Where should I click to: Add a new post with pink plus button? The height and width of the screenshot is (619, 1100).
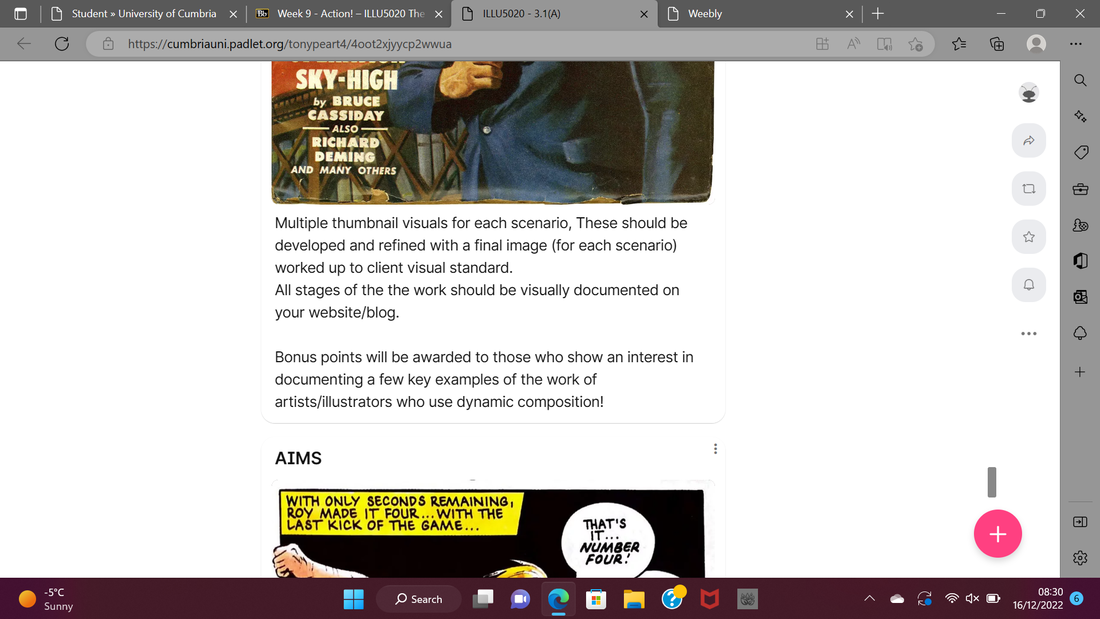998,533
